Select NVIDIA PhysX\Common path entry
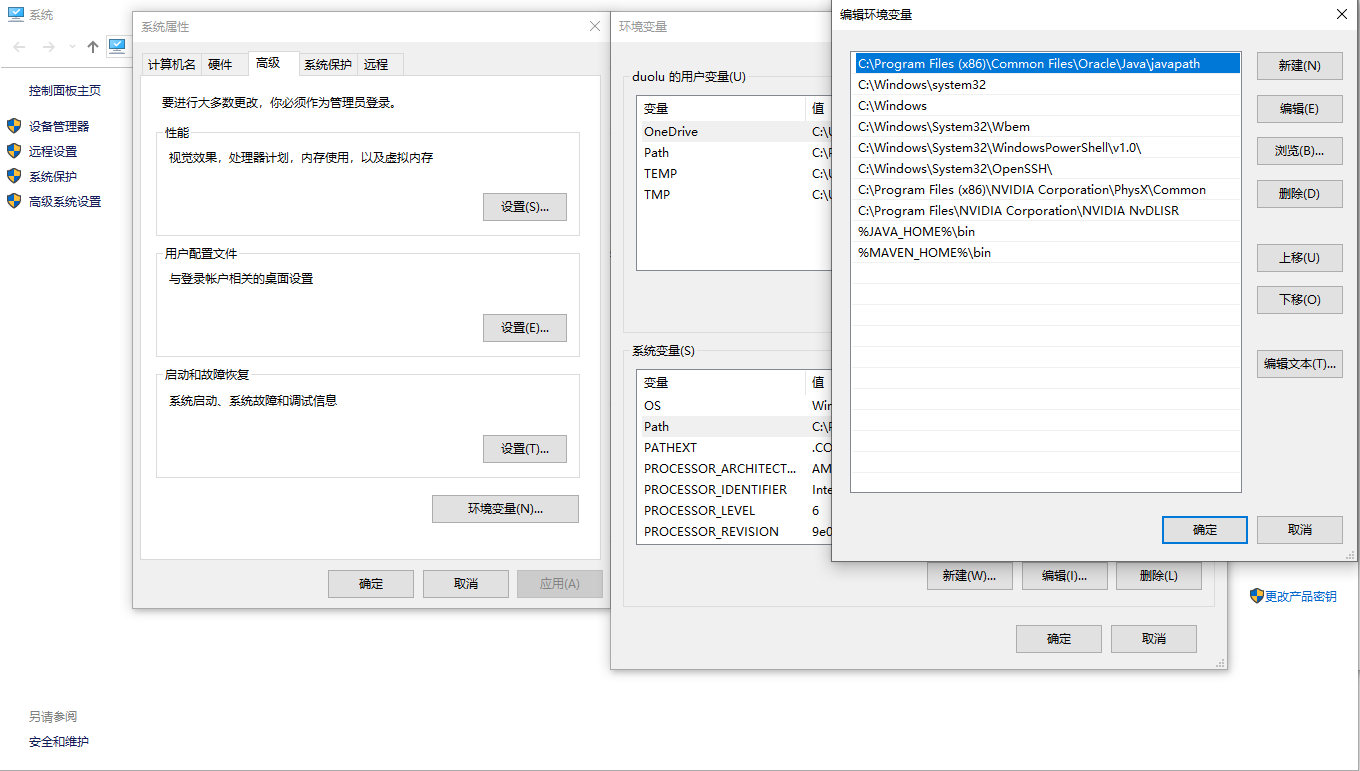1360x771 pixels. [x=1046, y=189]
